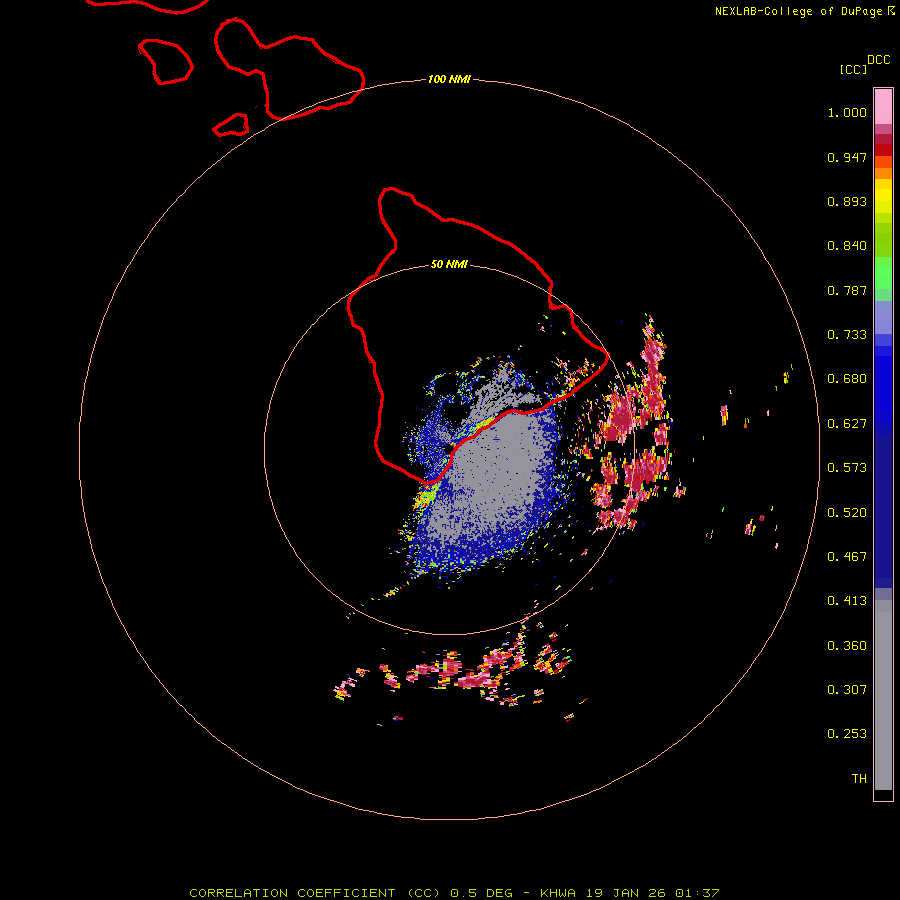
Task: Select the 0.733 value on color scale
Action: [x=847, y=335]
